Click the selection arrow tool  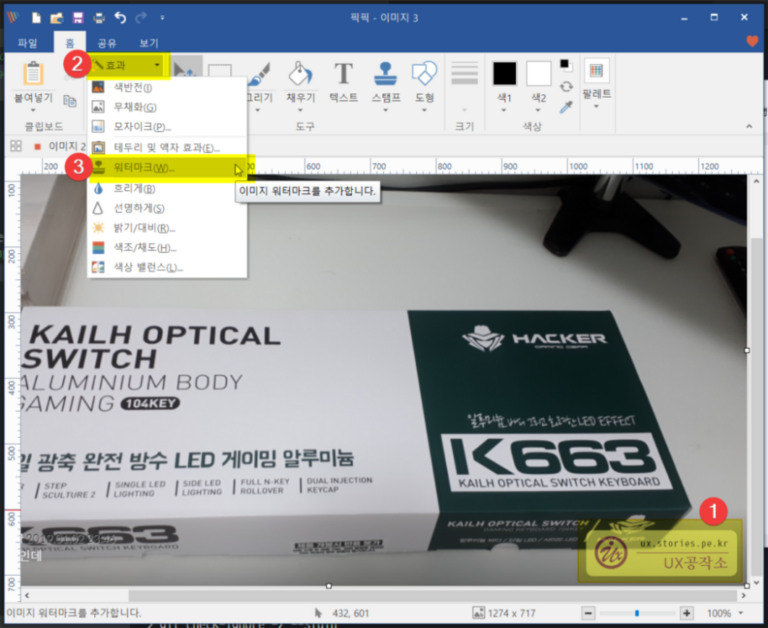click(x=185, y=70)
